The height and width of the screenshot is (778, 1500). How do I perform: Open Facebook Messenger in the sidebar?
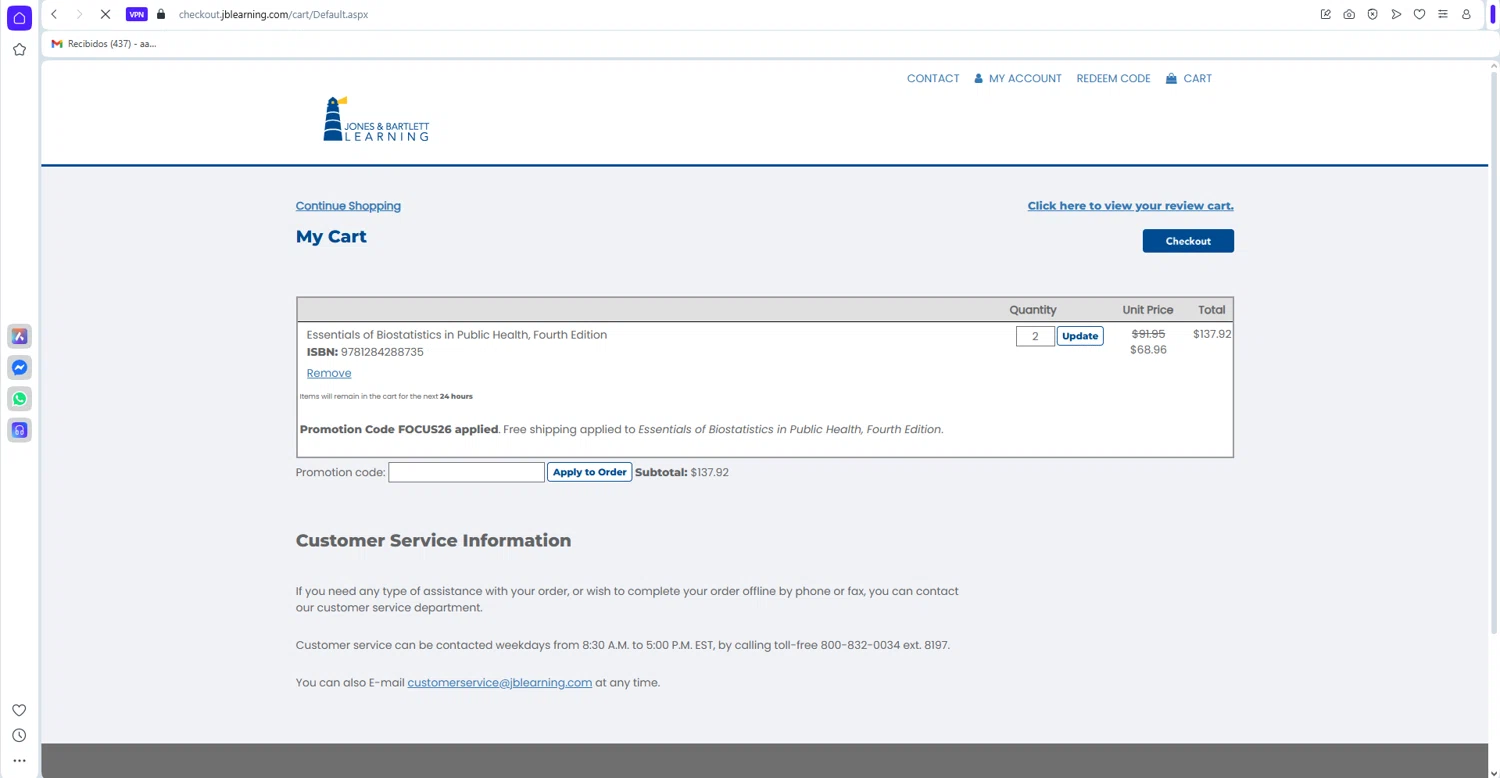[x=19, y=367]
